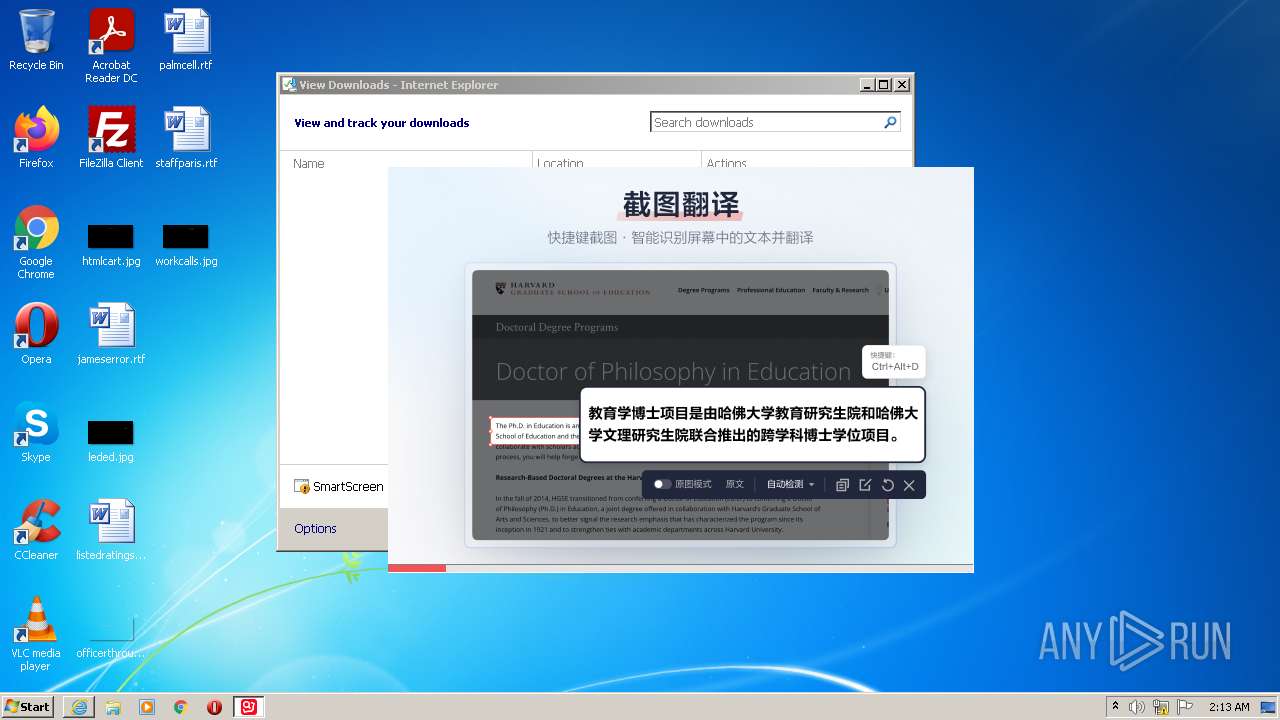
Task: Click the copy translation icon
Action: [x=842, y=485]
